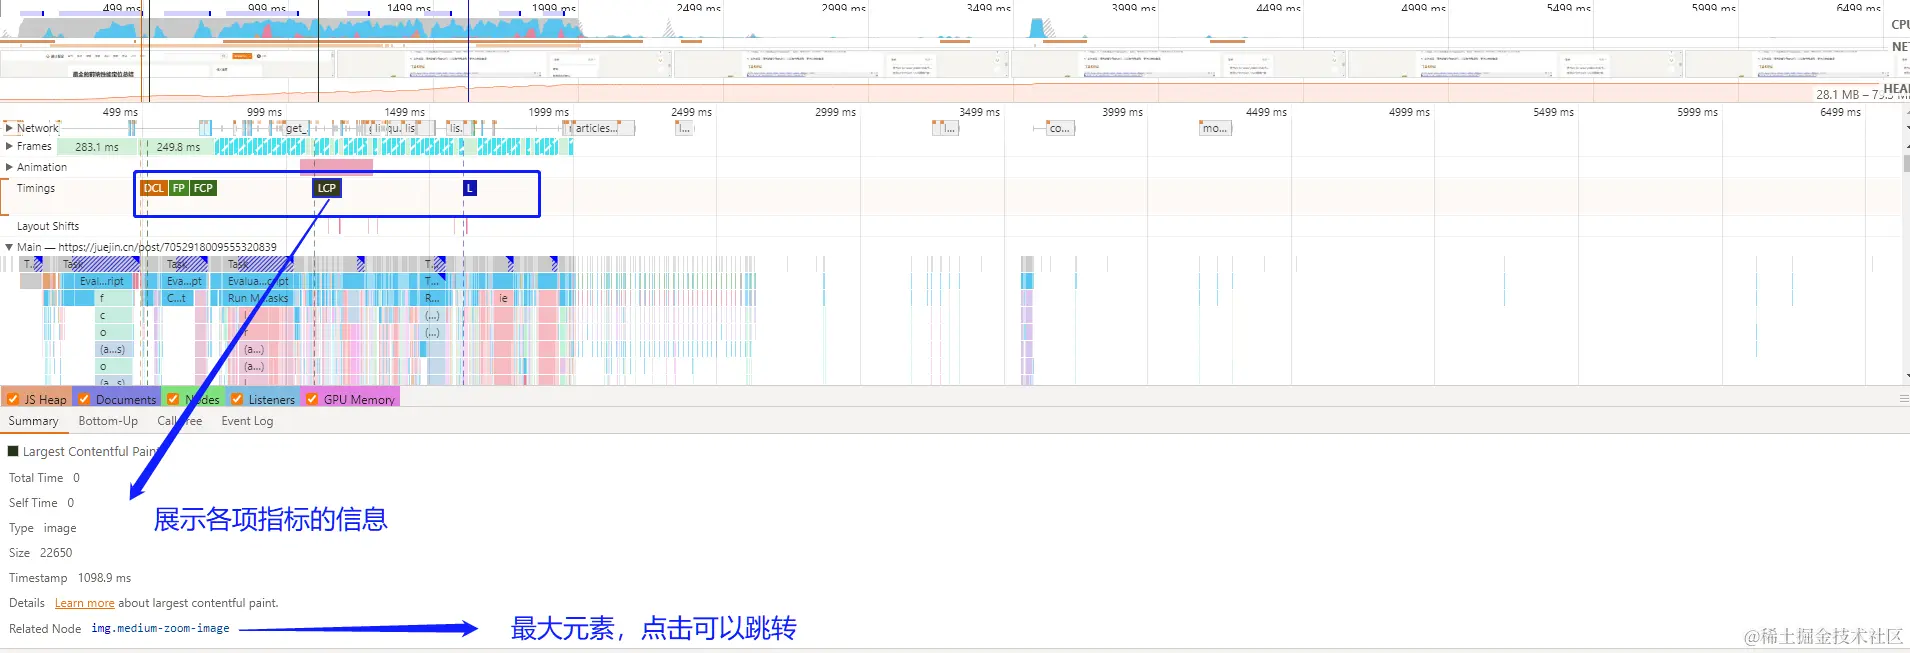Switch to the Bottom-Up tab

(x=108, y=421)
